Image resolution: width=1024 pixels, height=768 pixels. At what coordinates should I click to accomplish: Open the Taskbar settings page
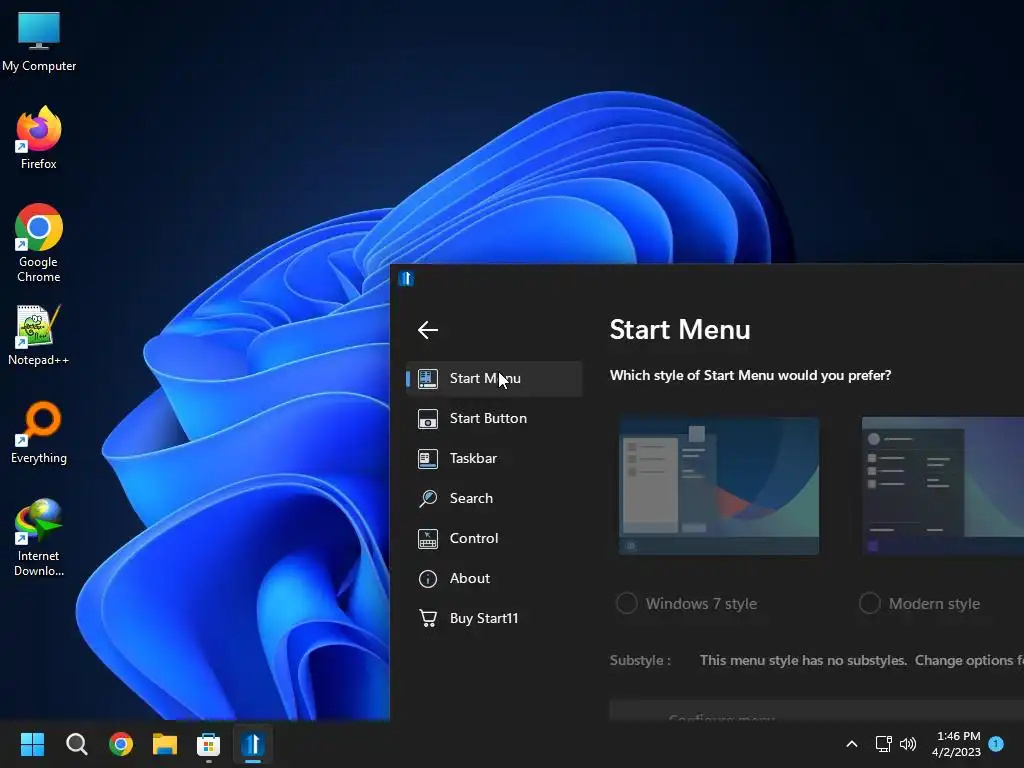point(494,458)
